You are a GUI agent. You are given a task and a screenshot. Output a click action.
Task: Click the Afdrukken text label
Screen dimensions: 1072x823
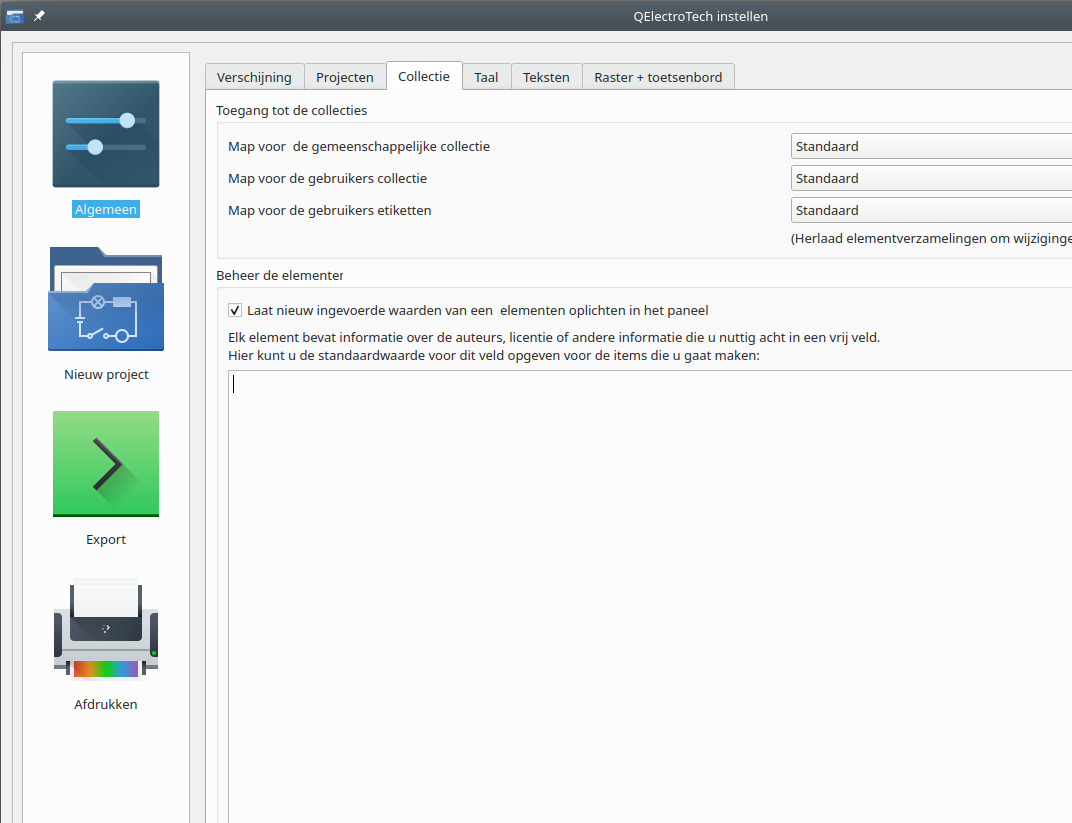pyautogui.click(x=106, y=705)
